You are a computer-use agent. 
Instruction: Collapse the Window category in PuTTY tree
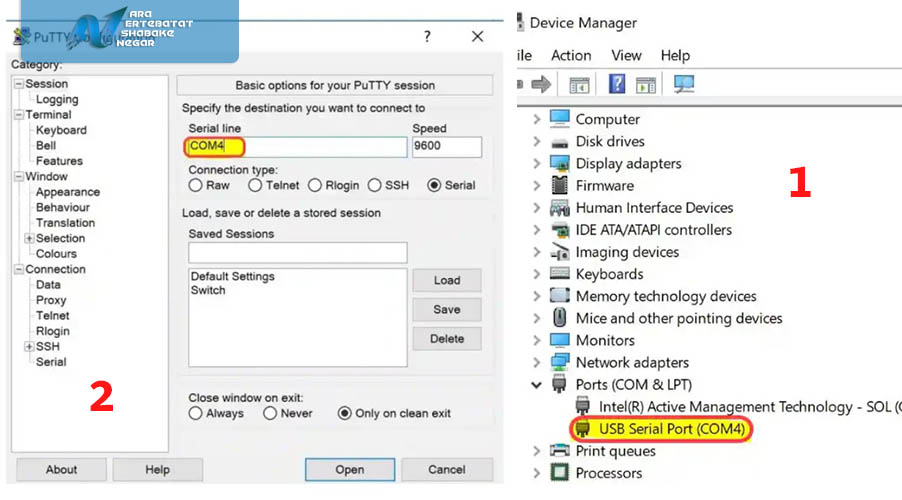[x=19, y=177]
